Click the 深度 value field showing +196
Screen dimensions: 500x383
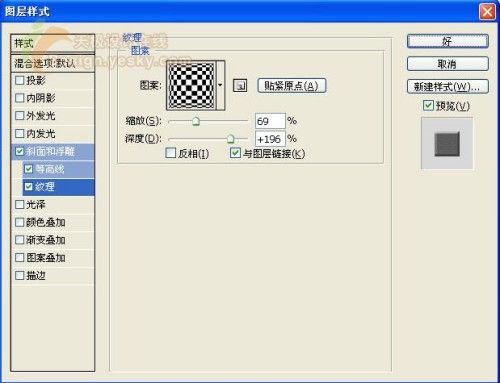270,139
